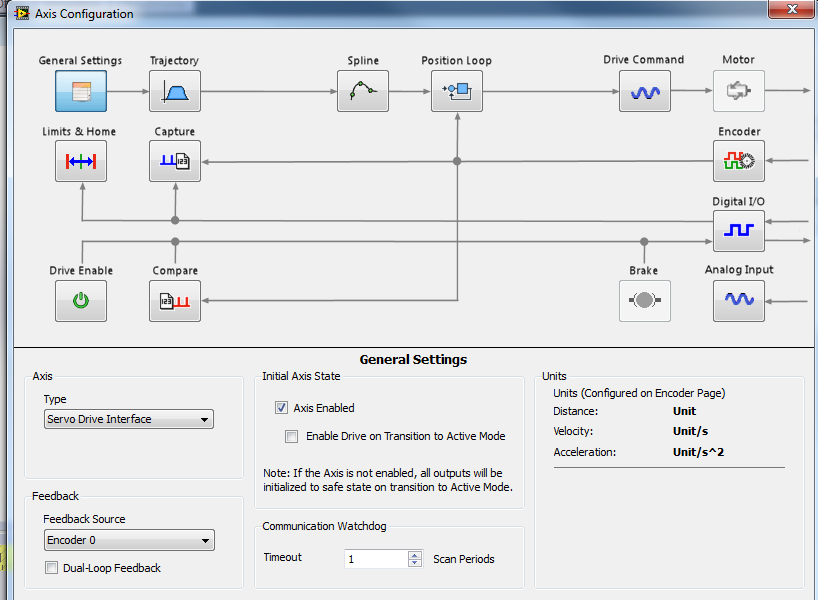Open the Analog Input settings

[x=738, y=300]
